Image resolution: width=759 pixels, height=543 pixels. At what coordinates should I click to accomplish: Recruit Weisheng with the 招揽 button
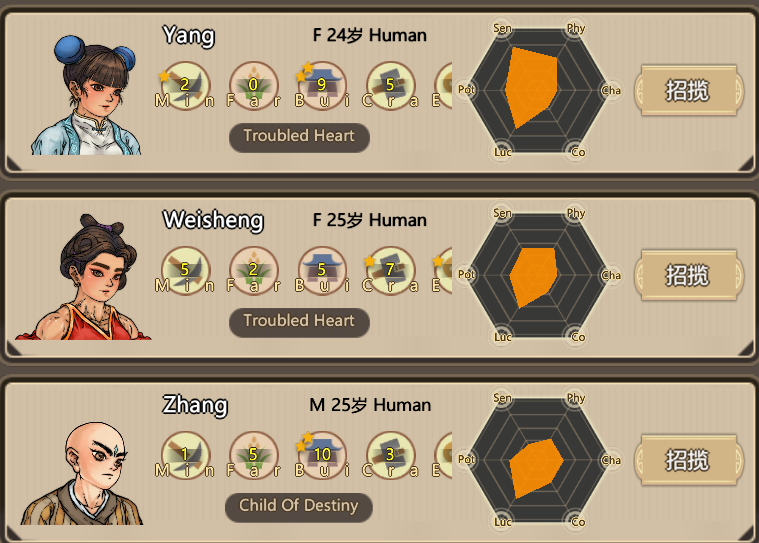(688, 275)
